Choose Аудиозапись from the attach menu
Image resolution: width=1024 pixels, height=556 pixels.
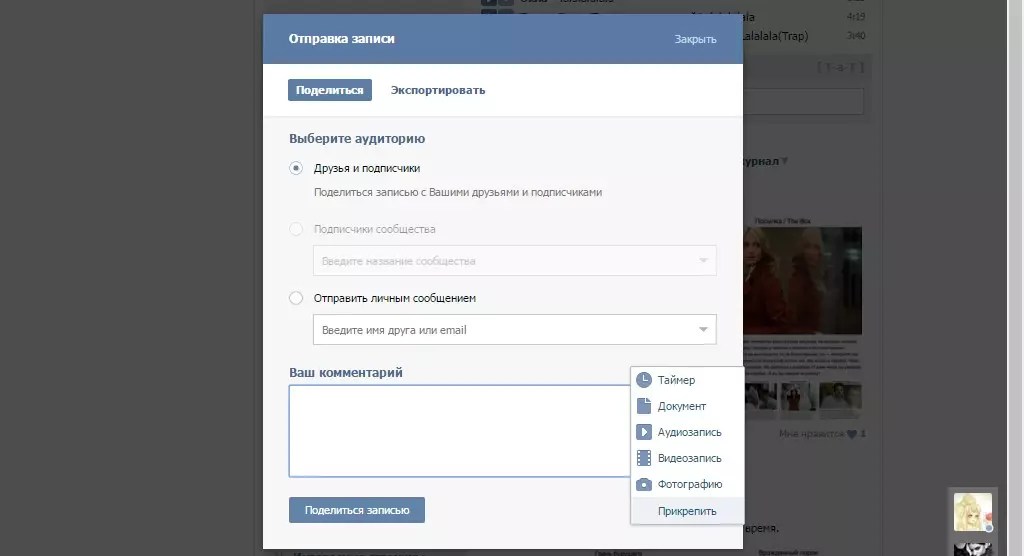tap(687, 432)
